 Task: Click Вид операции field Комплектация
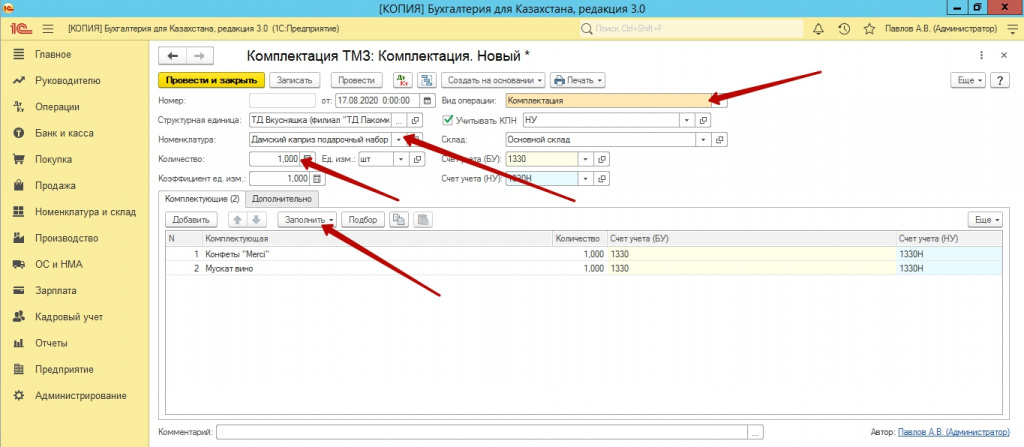[x=607, y=101]
